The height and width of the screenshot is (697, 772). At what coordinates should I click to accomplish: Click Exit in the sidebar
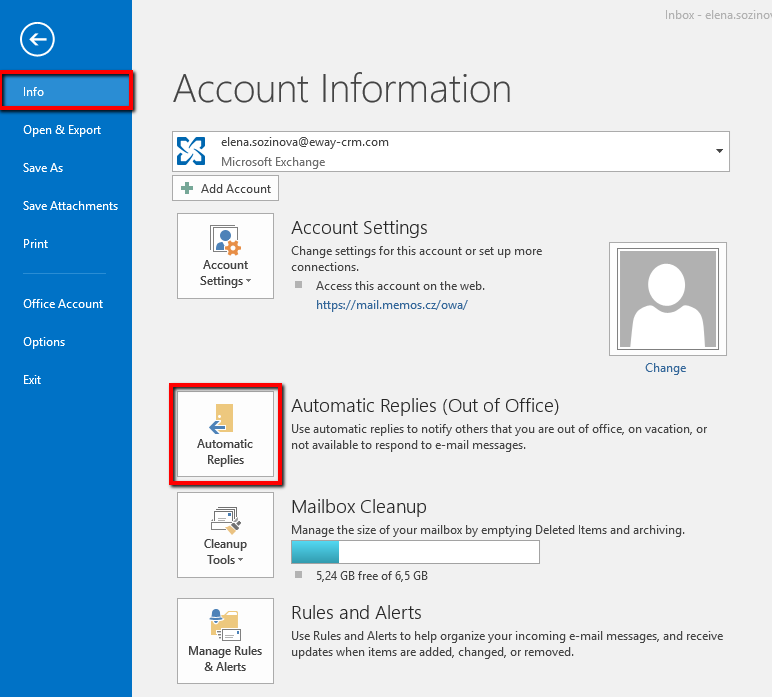(32, 380)
